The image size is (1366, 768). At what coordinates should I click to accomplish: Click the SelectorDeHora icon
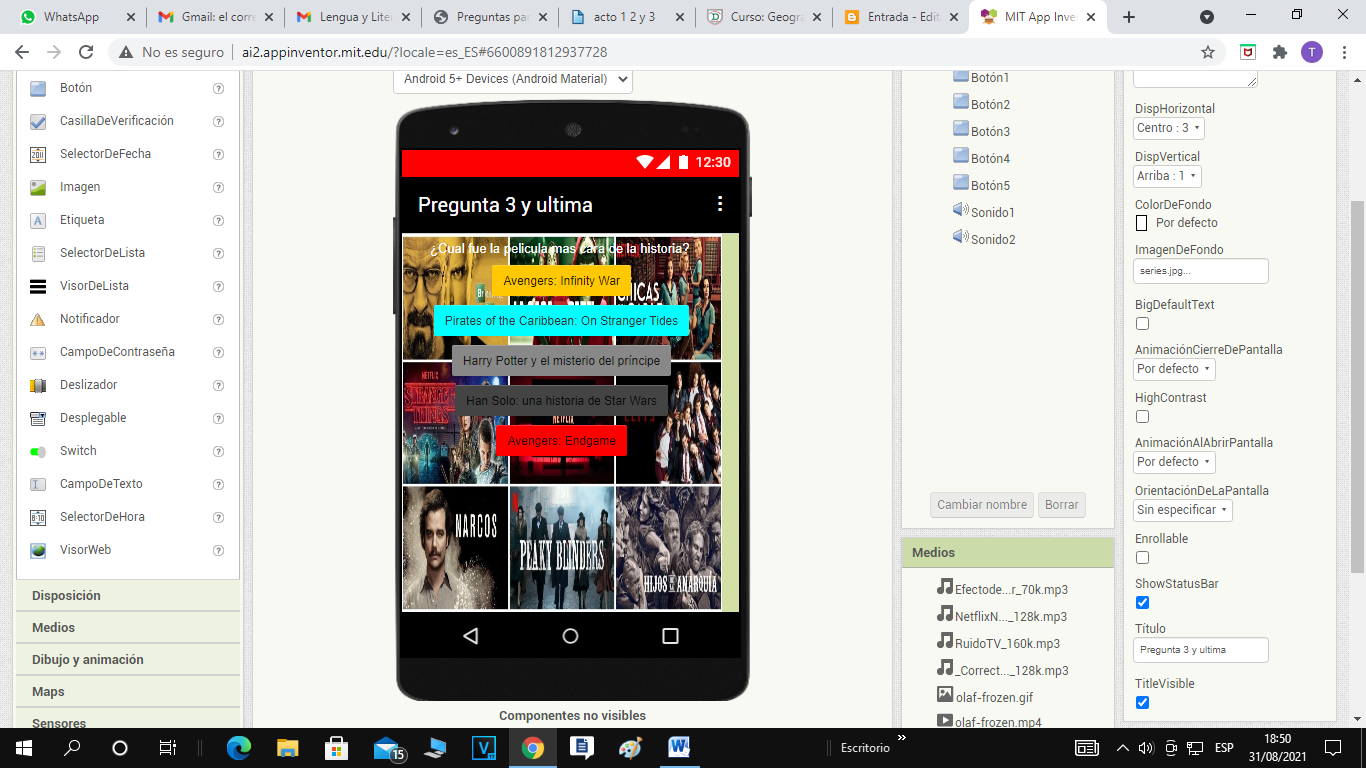(38, 517)
